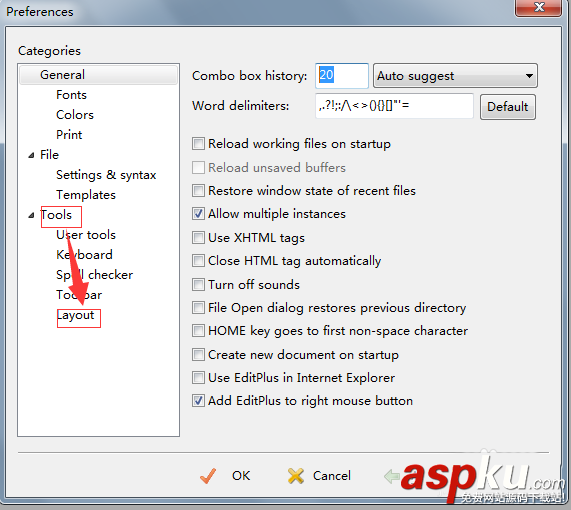The height and width of the screenshot is (510, 571).
Task: Open the Colors category
Action: pos(75,115)
